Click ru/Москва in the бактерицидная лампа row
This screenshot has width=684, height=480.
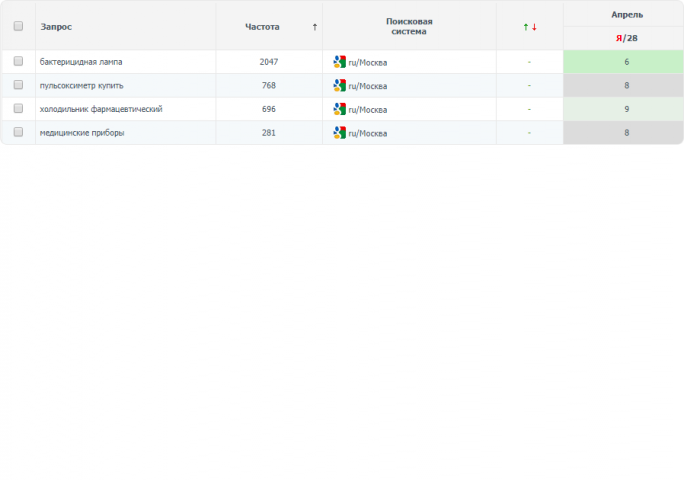pyautogui.click(x=368, y=63)
